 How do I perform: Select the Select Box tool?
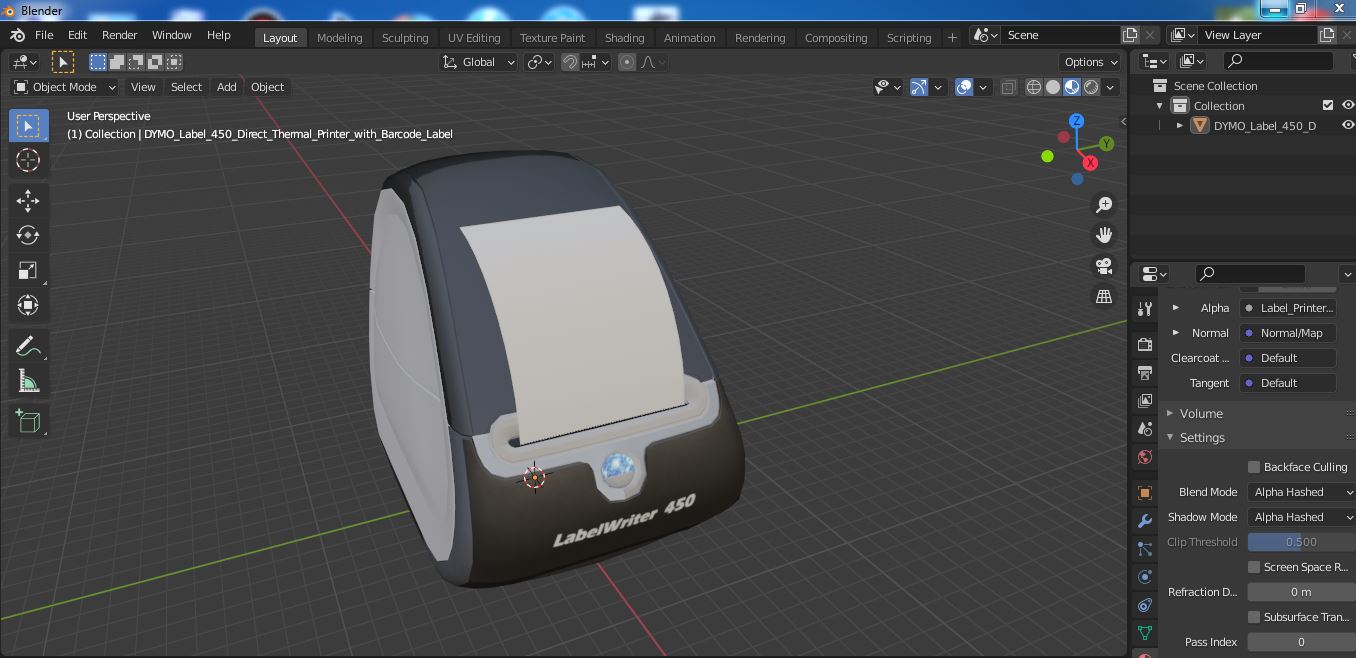point(28,125)
